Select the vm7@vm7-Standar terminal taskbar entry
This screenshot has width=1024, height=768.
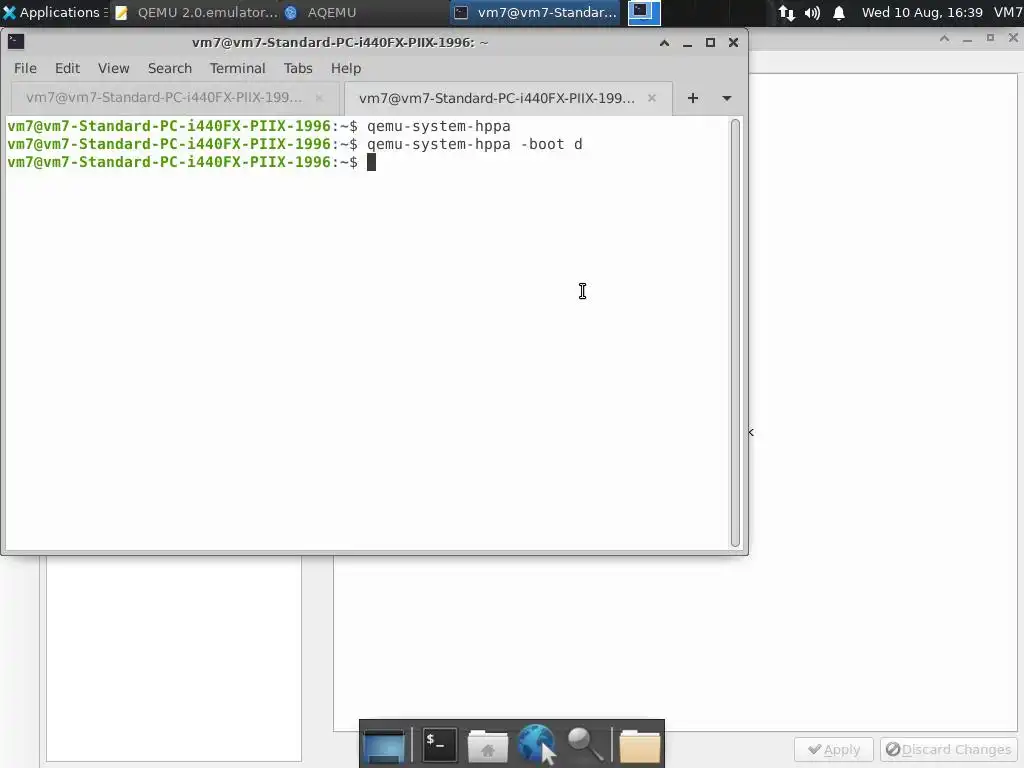[x=535, y=12]
